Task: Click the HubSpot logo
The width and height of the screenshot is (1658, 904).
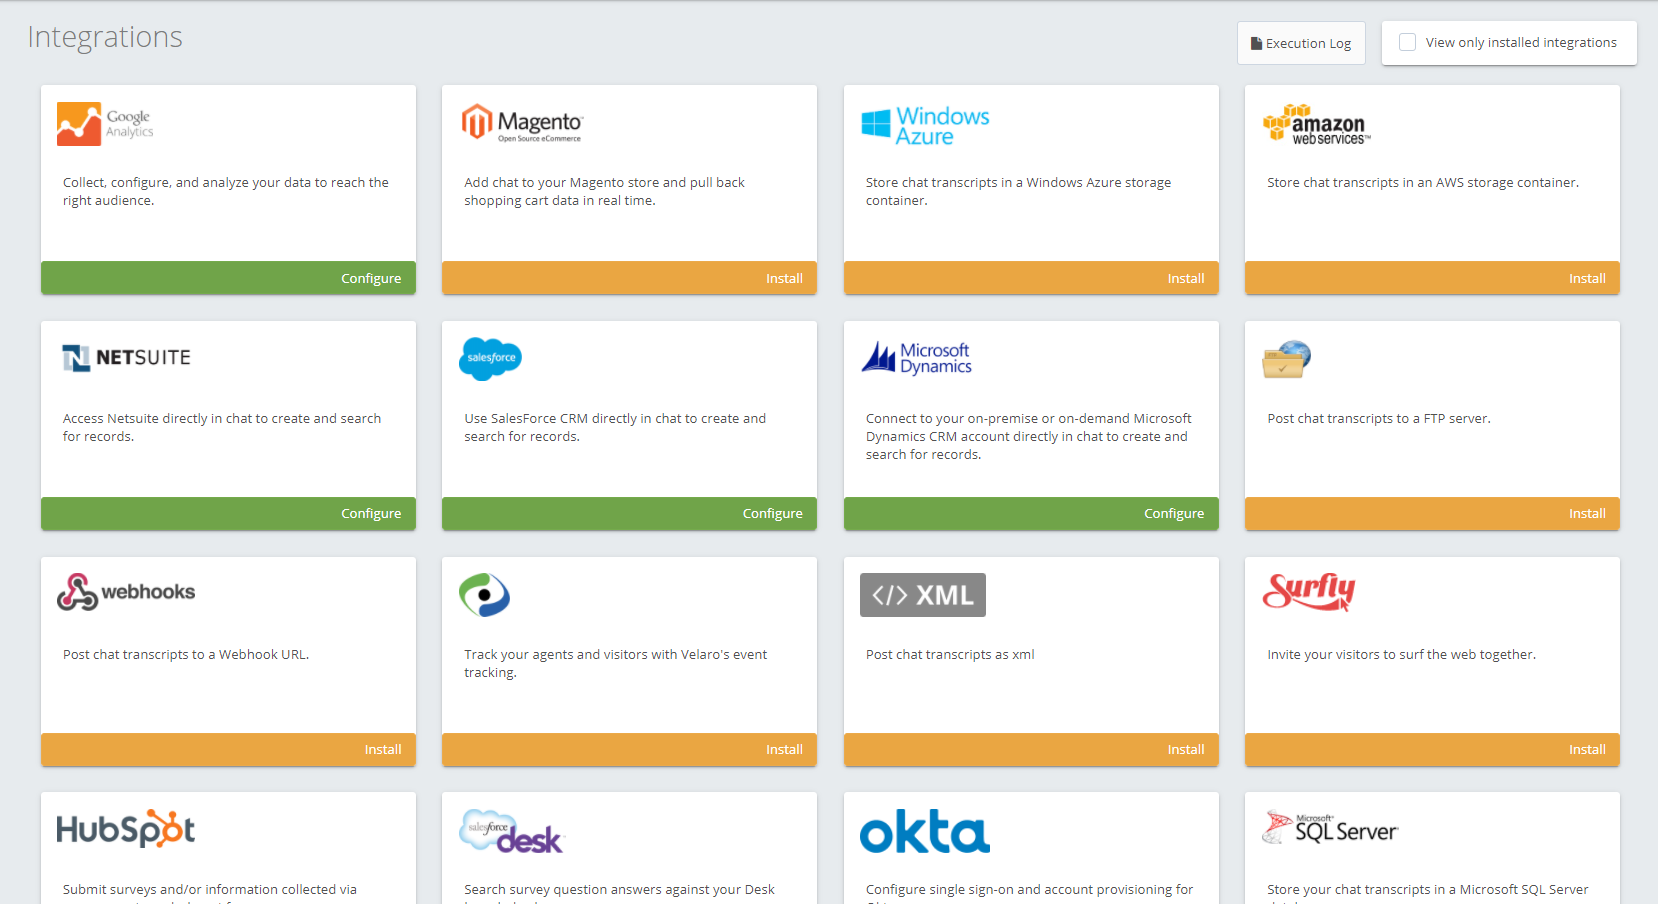Action: point(126,829)
